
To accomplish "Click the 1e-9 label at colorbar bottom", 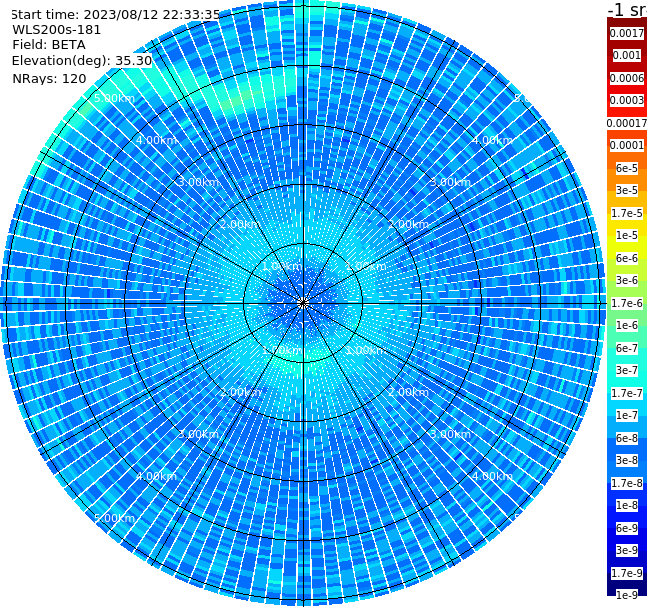I will pyautogui.click(x=627, y=595).
